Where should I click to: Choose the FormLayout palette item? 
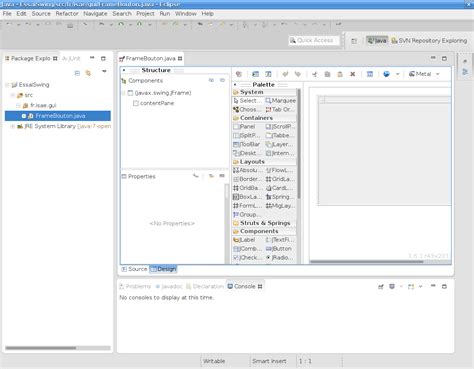(x=247, y=206)
